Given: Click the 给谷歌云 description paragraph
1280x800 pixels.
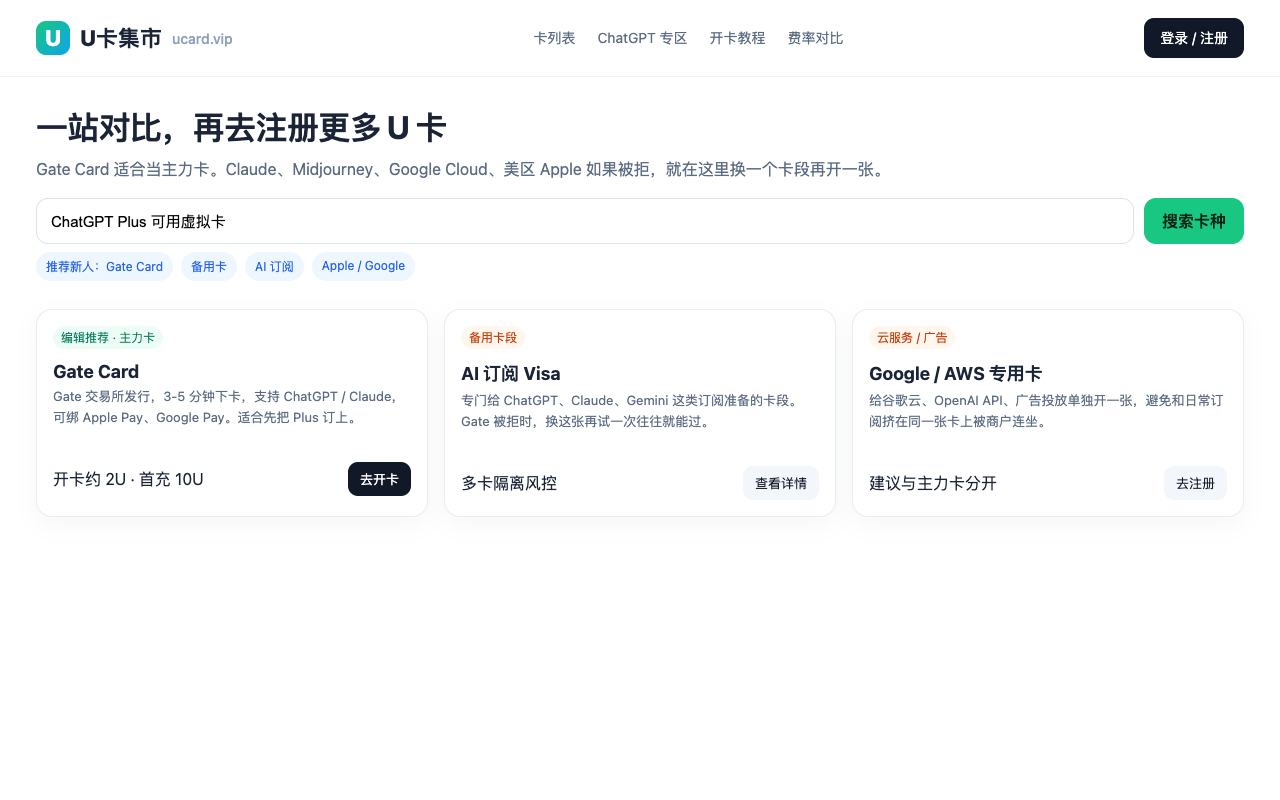Looking at the screenshot, I should click(1046, 411).
